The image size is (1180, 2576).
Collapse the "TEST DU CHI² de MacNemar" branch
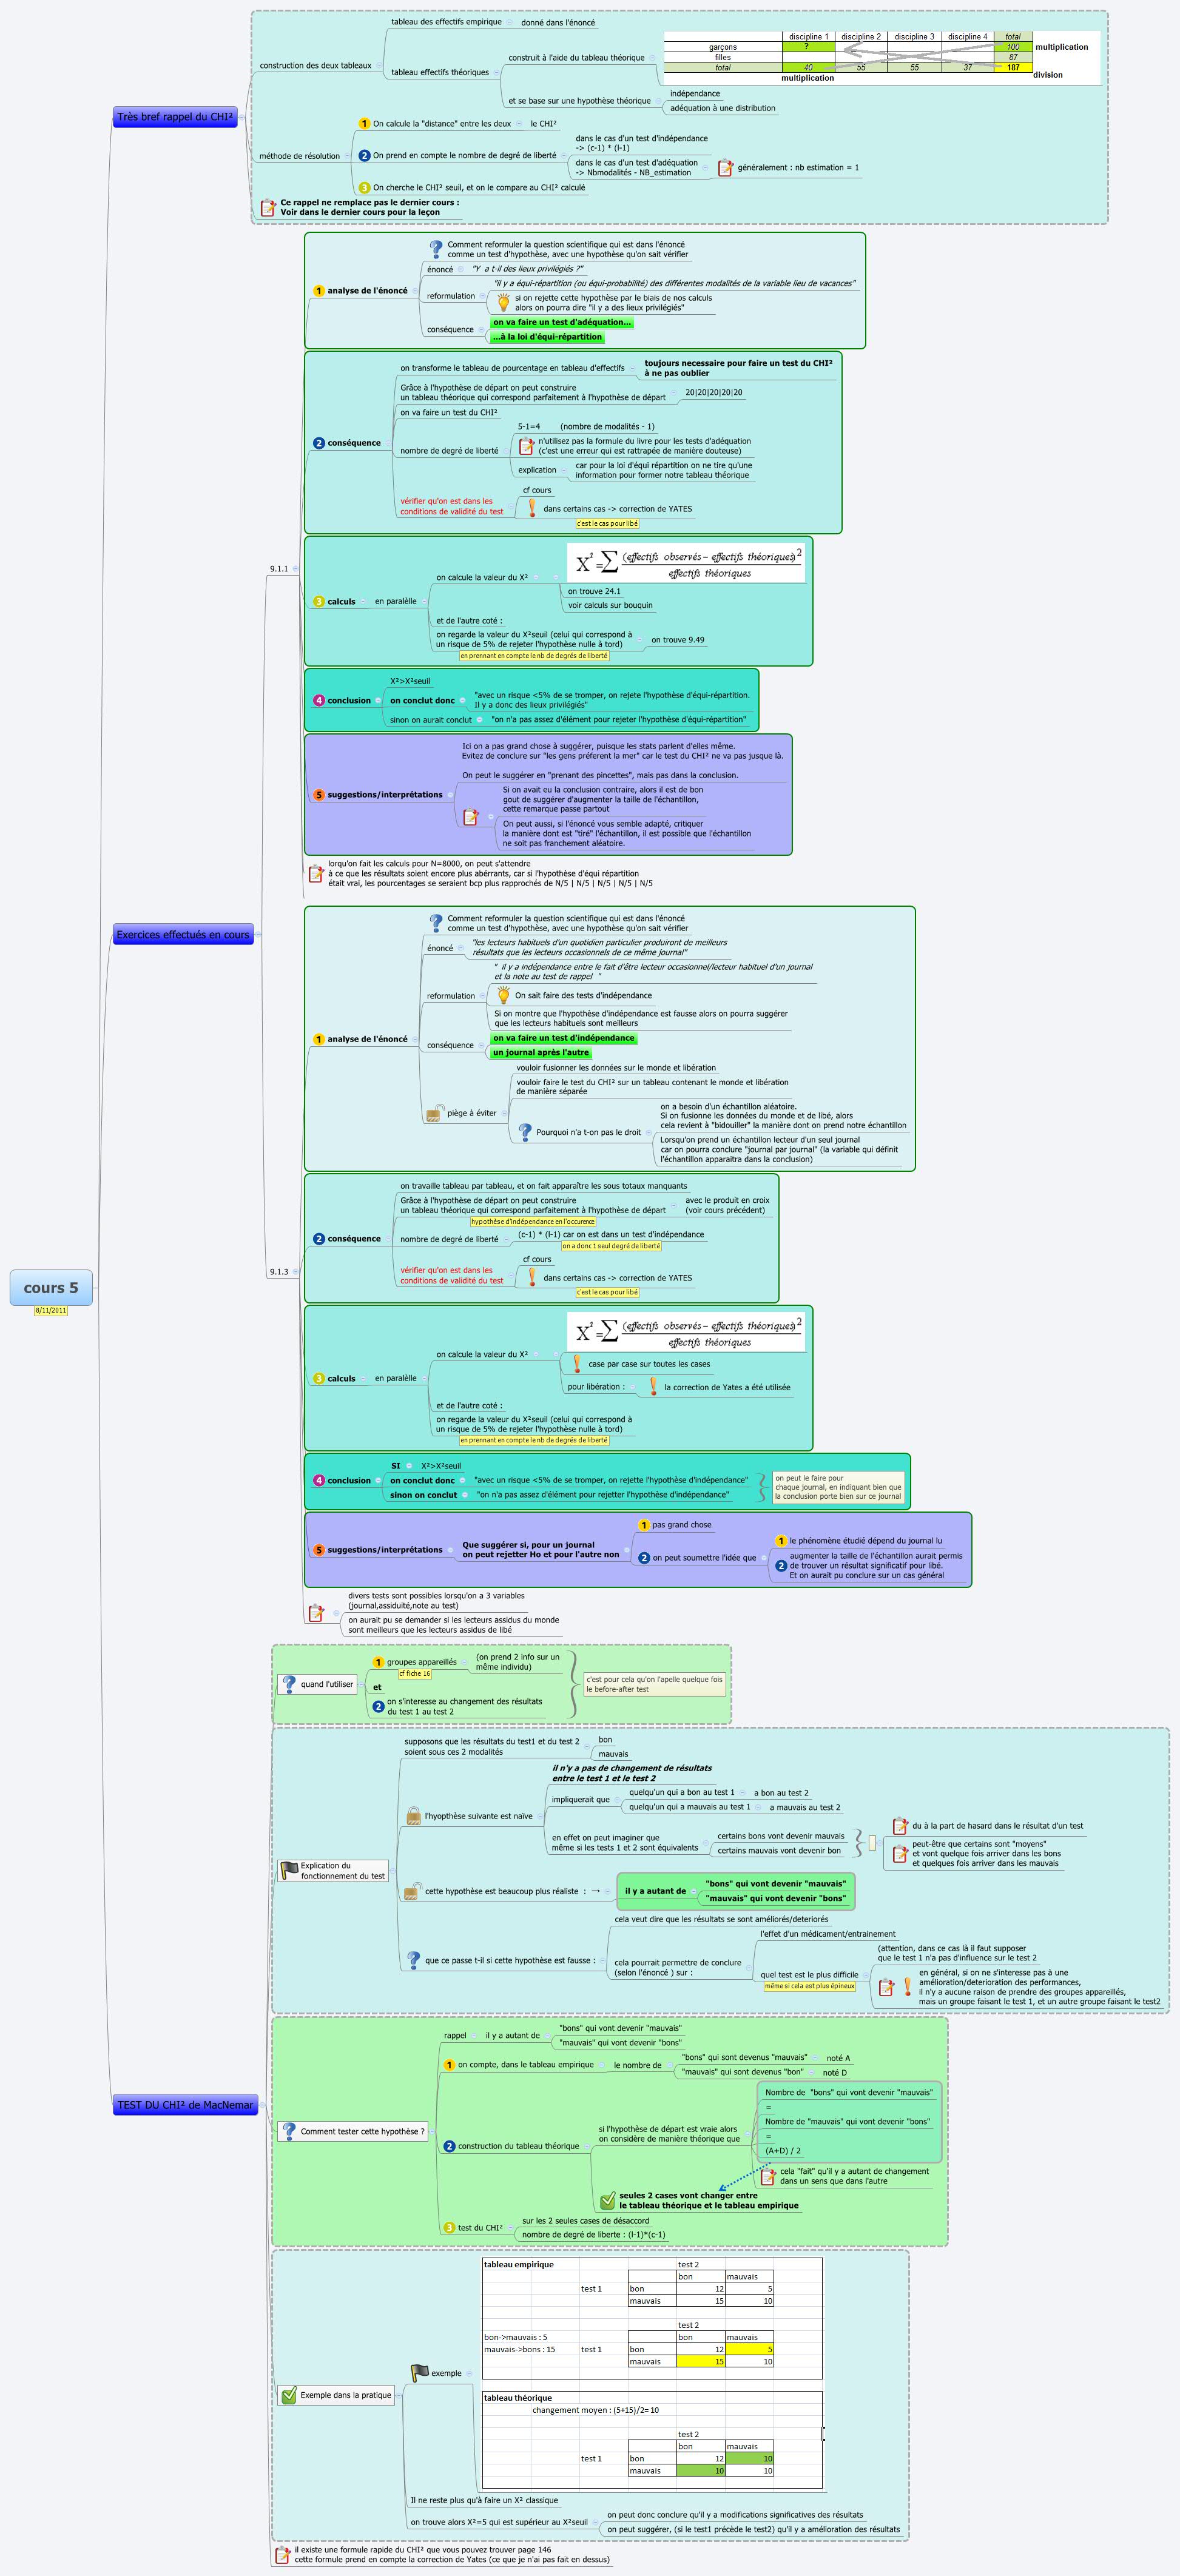262,2106
